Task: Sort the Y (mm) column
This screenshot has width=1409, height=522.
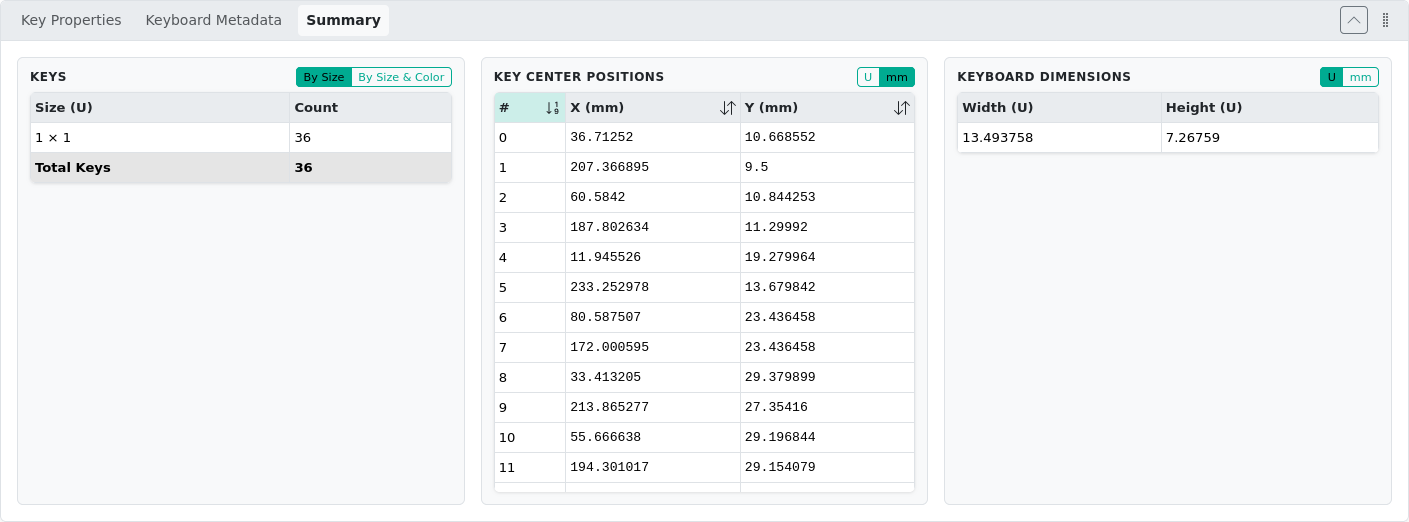Action: (x=901, y=108)
